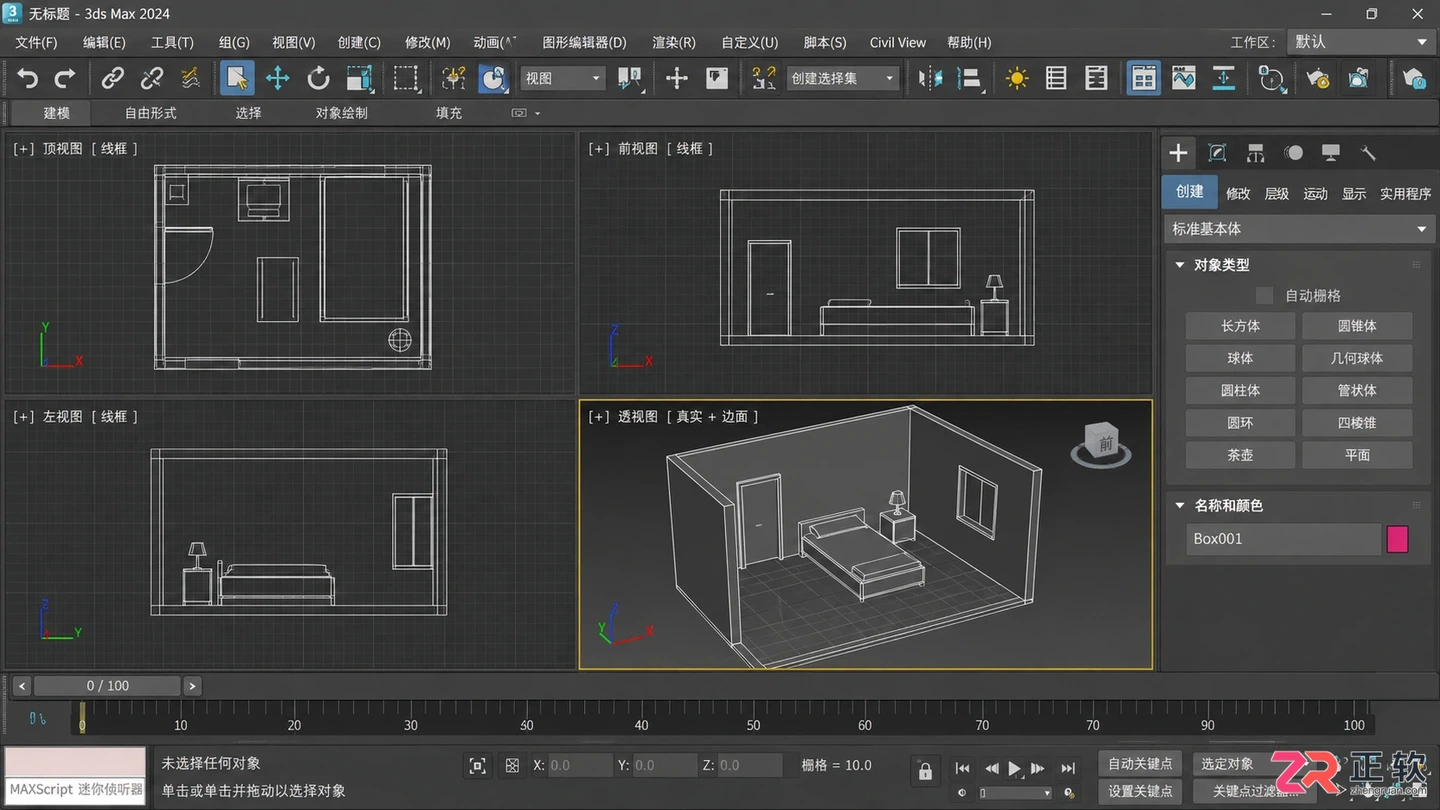Toggle the rectangular selection region icon
This screenshot has height=810, width=1440.
coord(405,78)
